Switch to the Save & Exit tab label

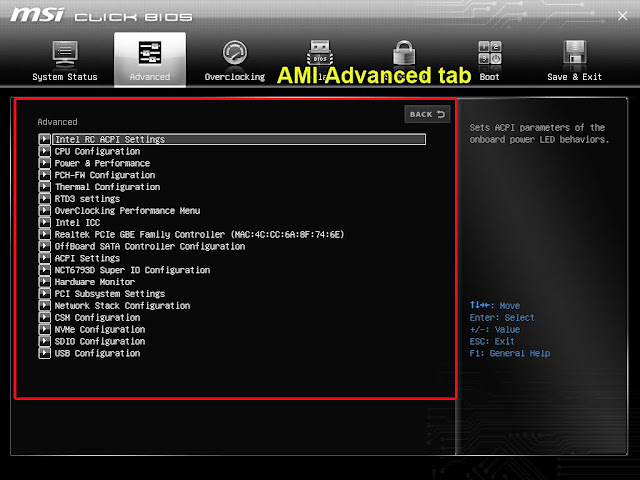point(574,77)
